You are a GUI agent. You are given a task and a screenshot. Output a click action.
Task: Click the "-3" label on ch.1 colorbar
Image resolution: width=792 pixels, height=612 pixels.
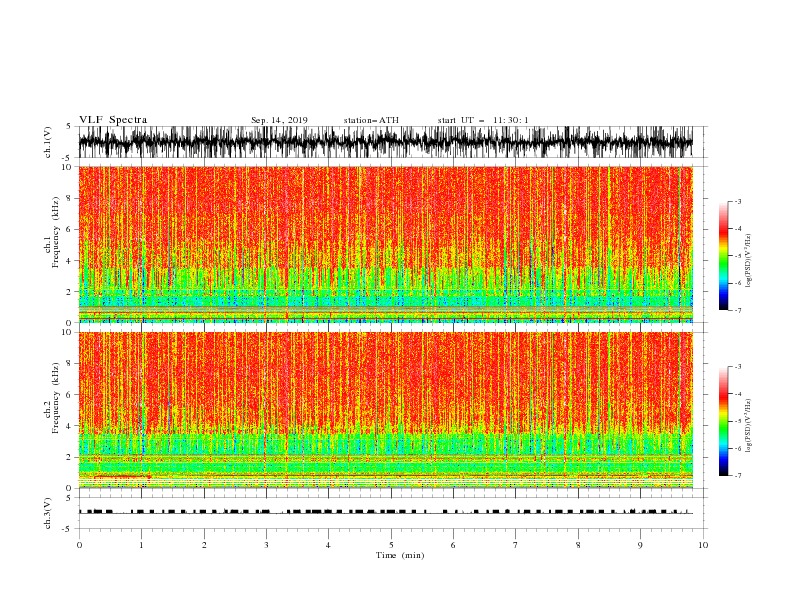pos(738,201)
